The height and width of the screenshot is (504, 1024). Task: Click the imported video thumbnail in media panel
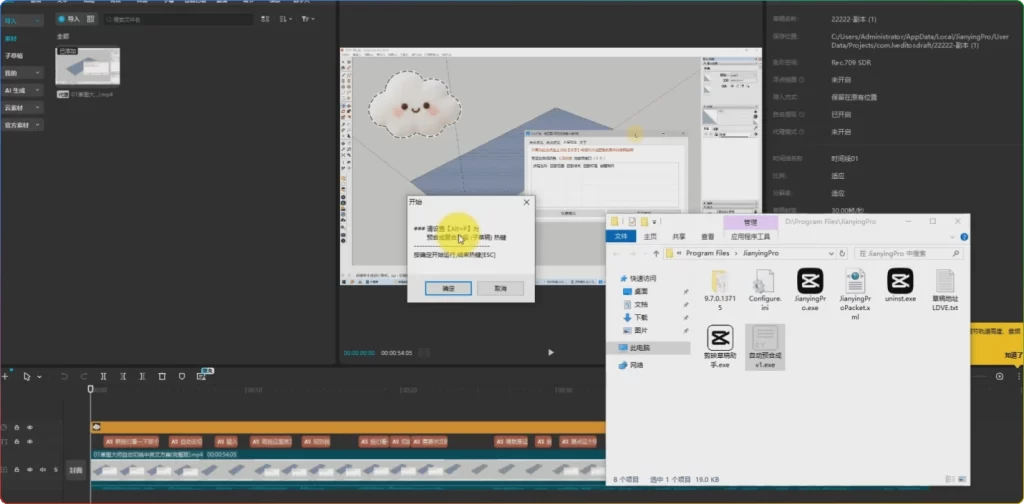pos(87,67)
